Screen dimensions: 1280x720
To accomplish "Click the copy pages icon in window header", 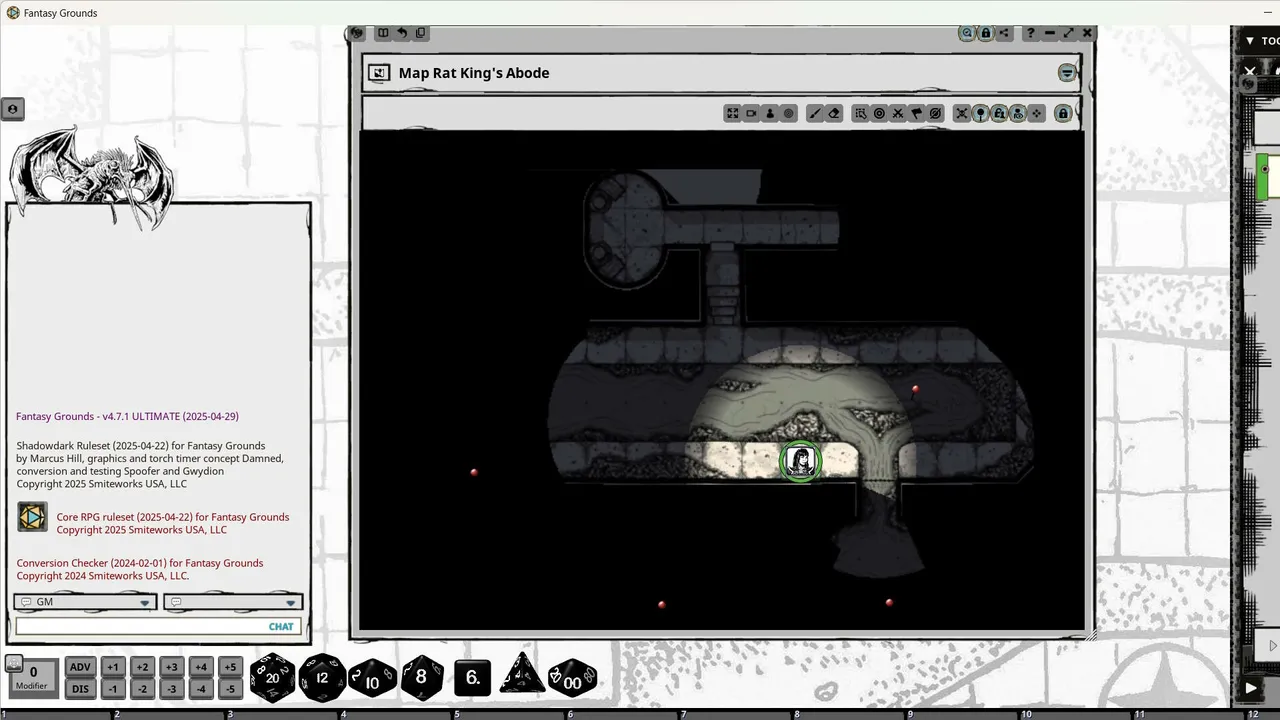I will 421,33.
